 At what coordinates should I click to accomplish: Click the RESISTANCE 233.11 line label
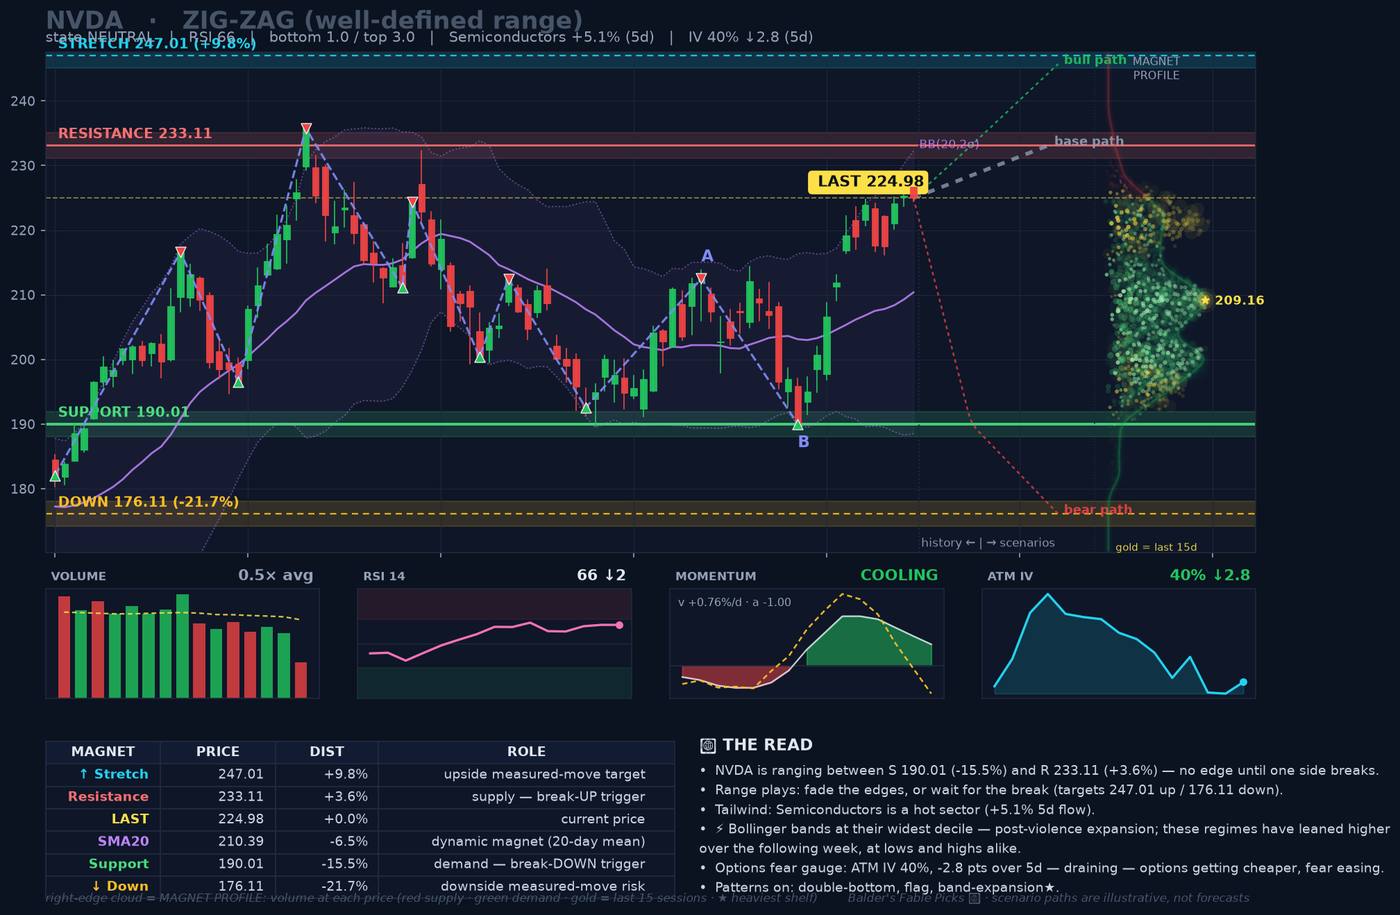[135, 133]
